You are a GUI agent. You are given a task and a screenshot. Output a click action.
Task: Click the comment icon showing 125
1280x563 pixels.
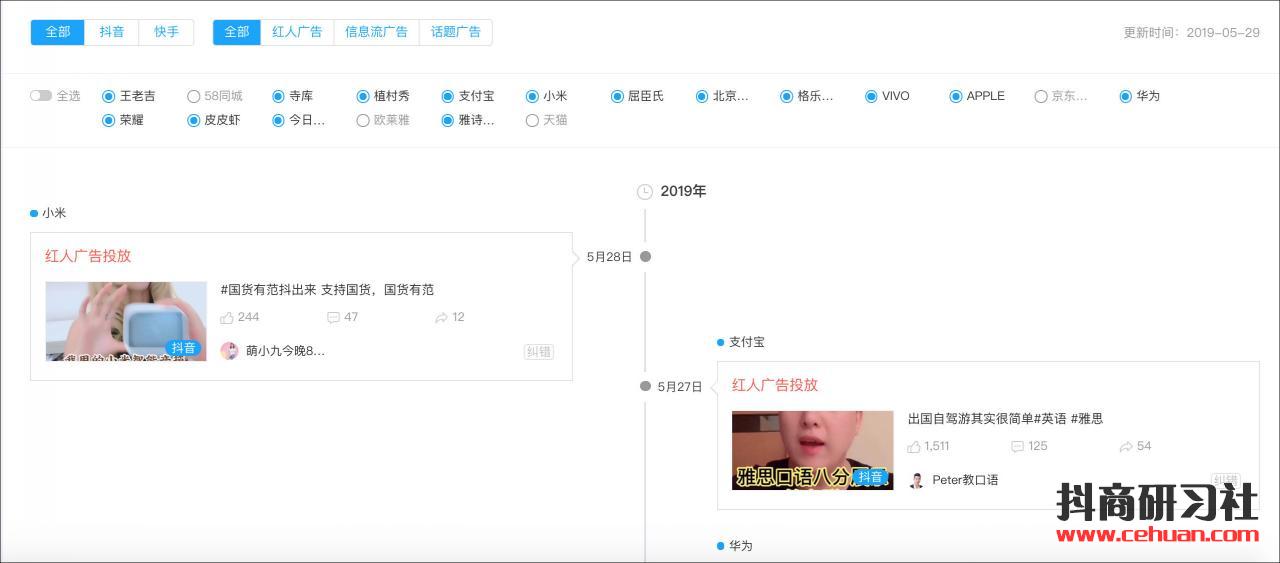click(1018, 446)
